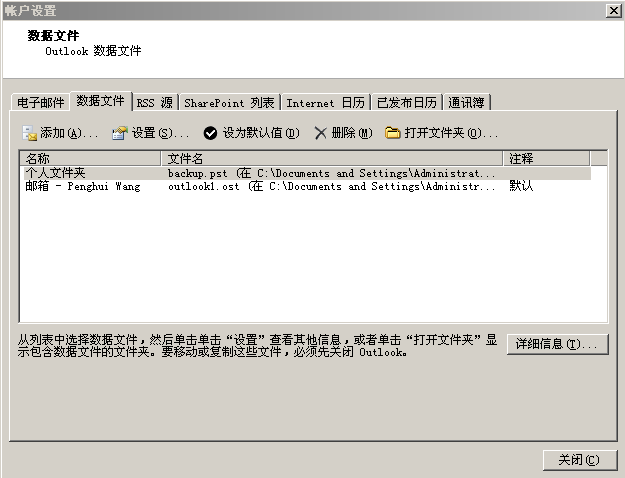Image resolution: width=625 pixels, height=478 pixels.
Task: Close the 帐户设置 dialog with the X
Action: (613, 11)
